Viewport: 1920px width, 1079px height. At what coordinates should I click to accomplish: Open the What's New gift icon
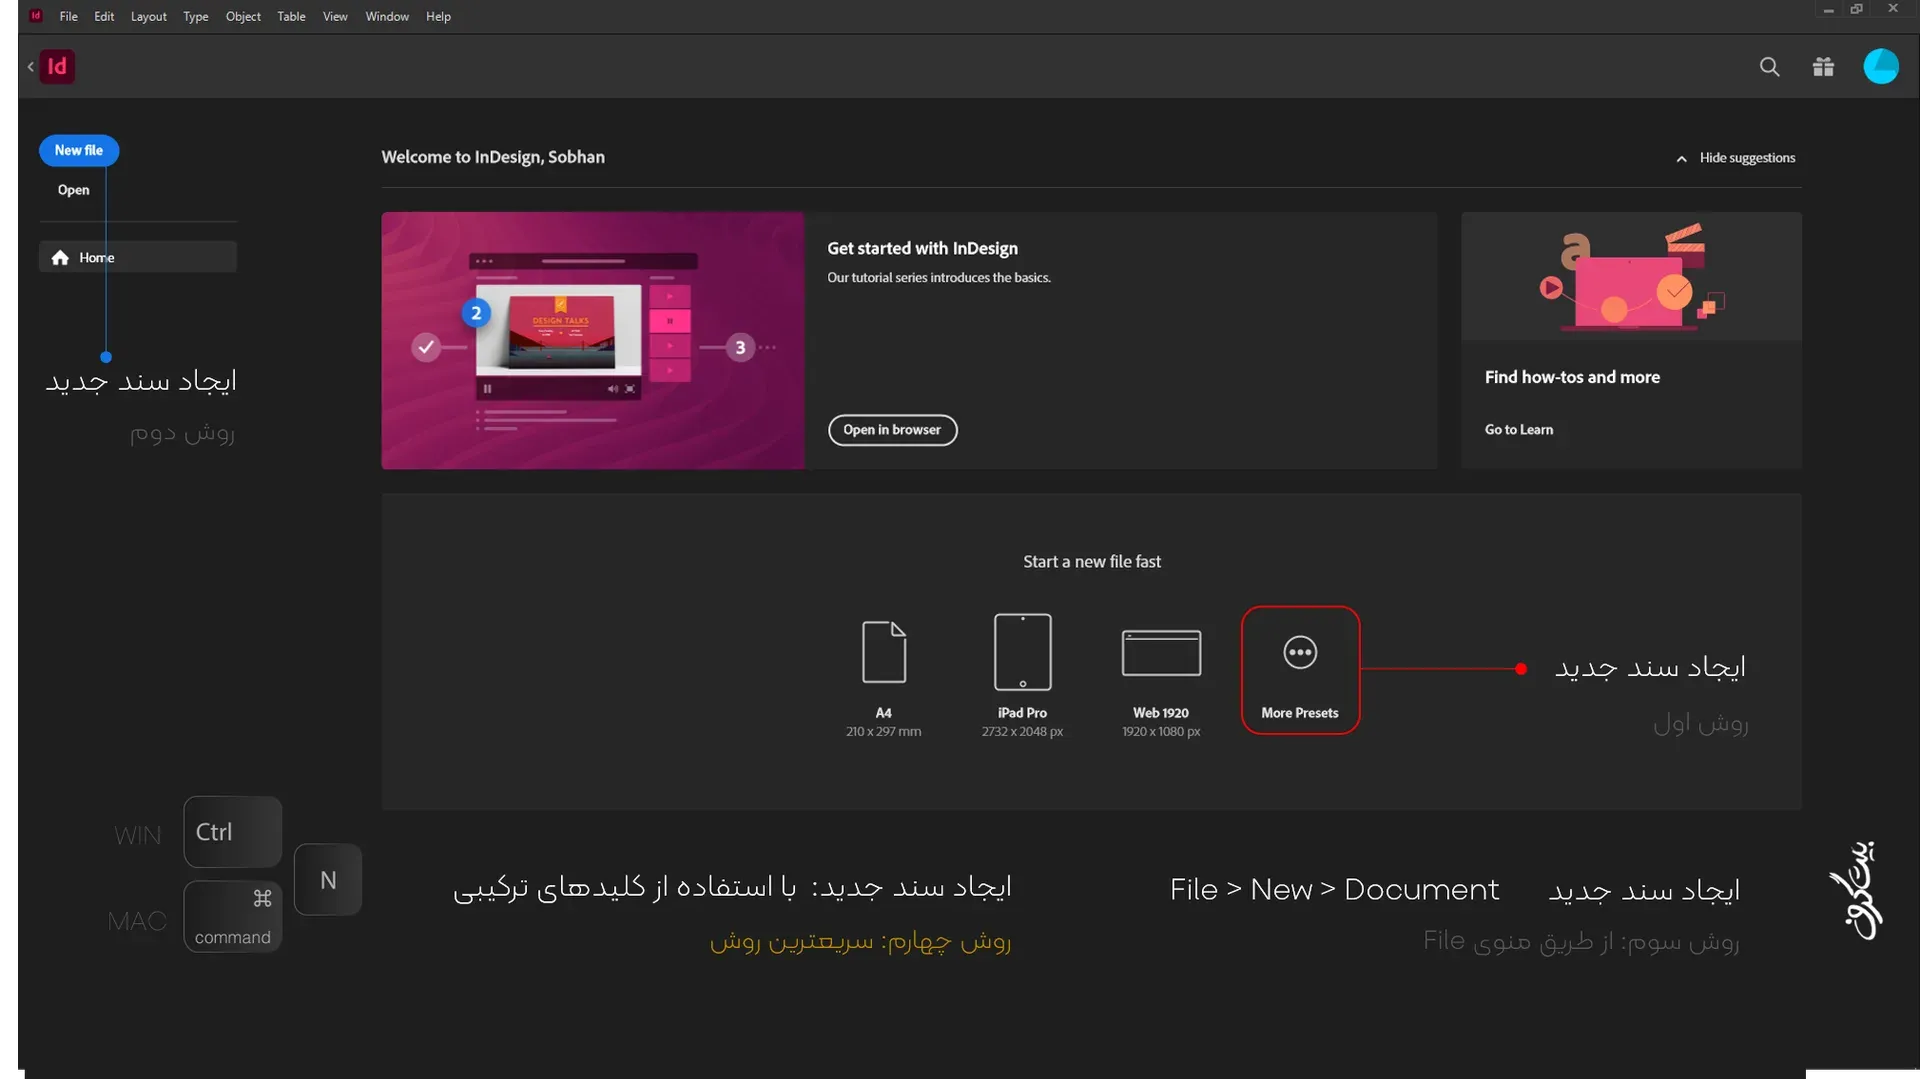click(x=1823, y=67)
